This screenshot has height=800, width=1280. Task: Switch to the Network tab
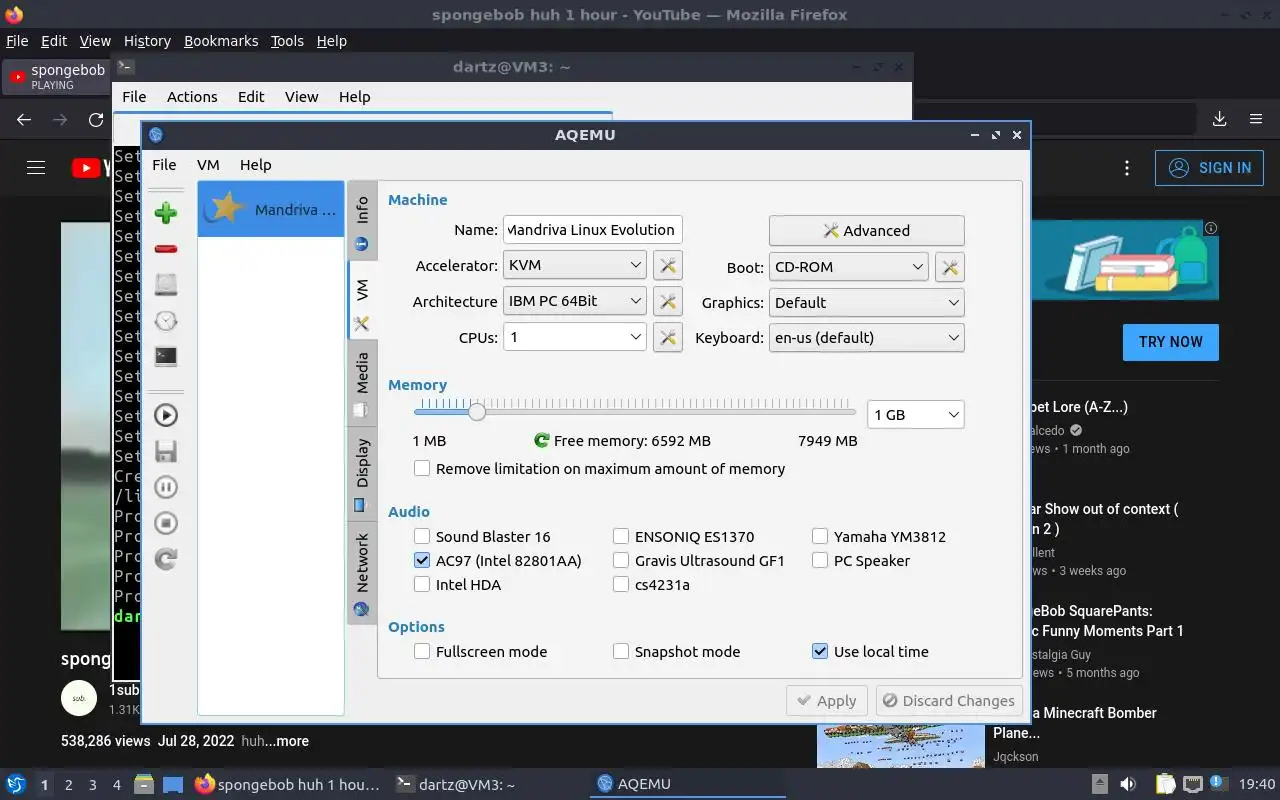pos(362,574)
